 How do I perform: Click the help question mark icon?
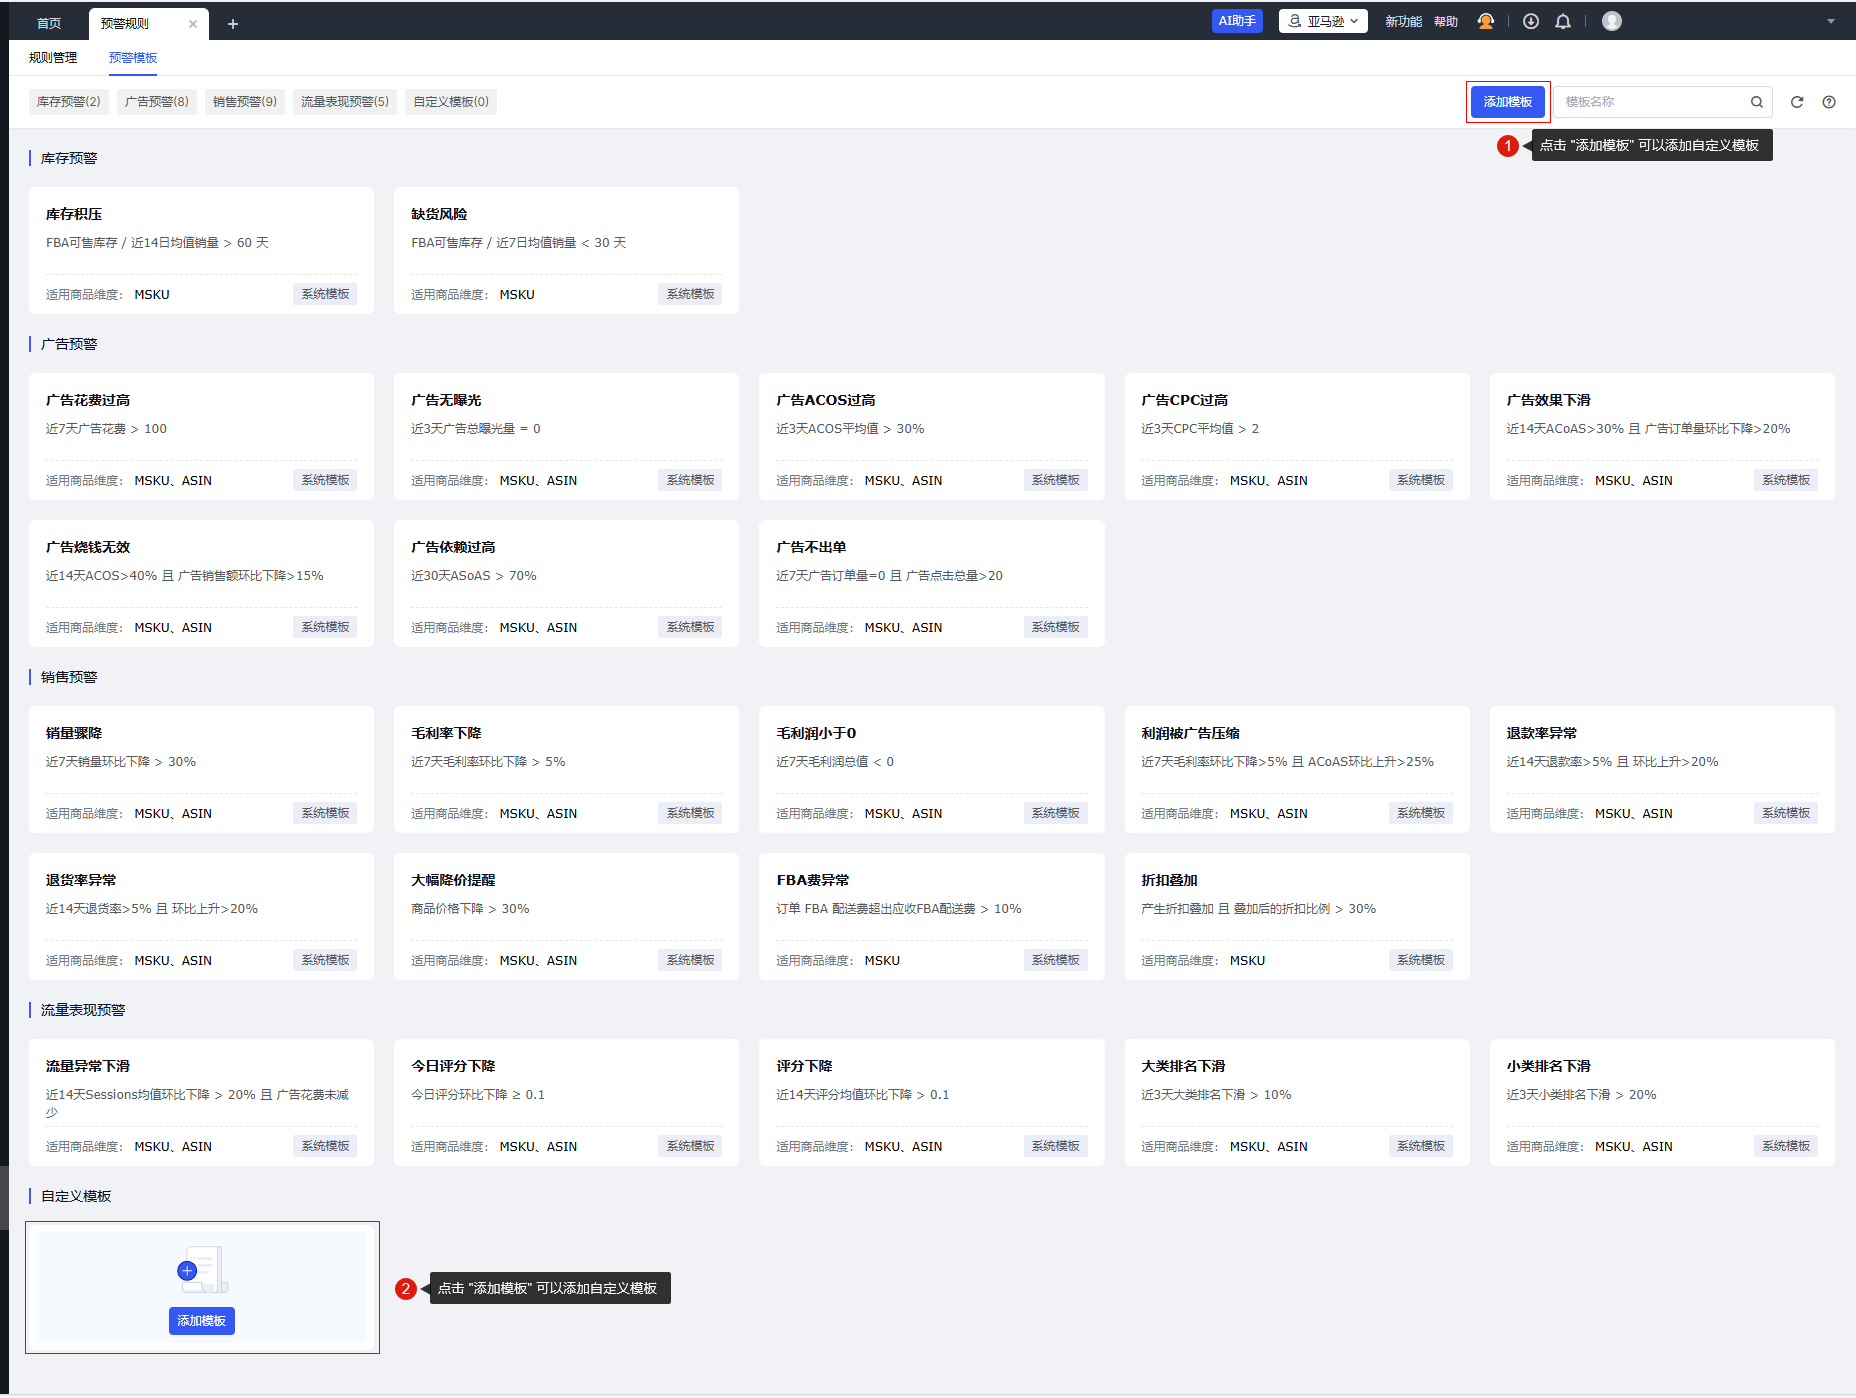1829,102
